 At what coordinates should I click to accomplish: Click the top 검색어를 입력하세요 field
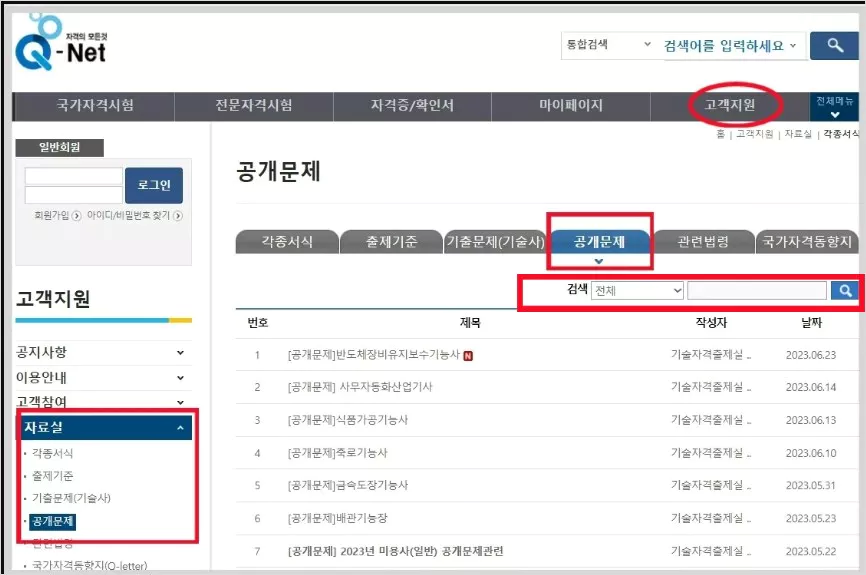724,46
